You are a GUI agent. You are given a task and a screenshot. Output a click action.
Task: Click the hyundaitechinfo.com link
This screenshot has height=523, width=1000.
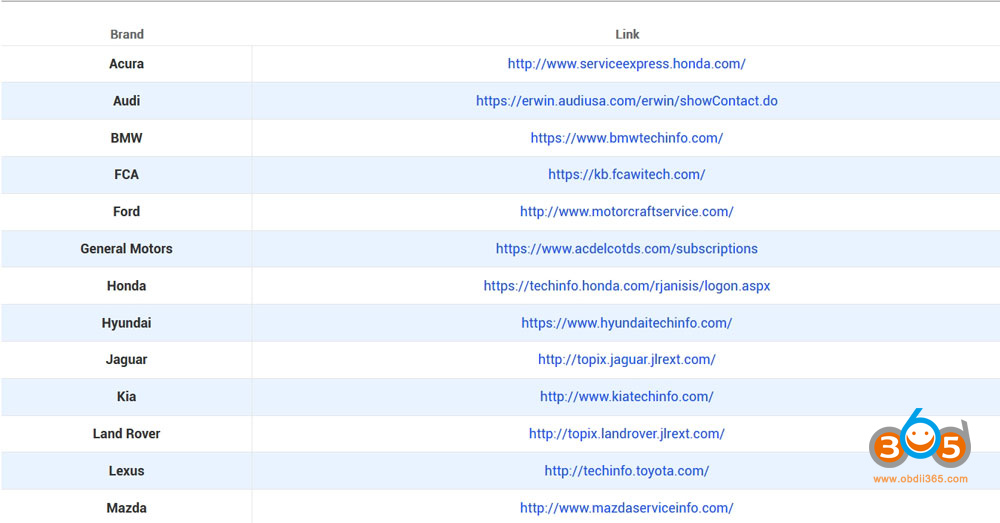pyautogui.click(x=626, y=323)
